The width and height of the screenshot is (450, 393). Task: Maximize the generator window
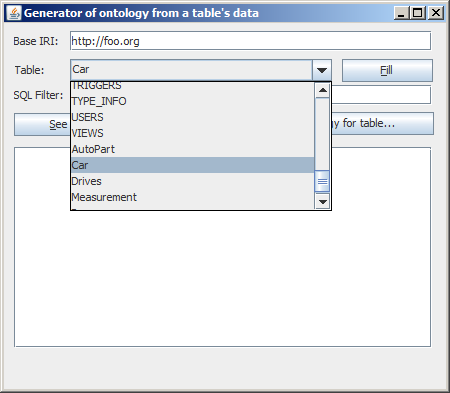tap(417, 13)
